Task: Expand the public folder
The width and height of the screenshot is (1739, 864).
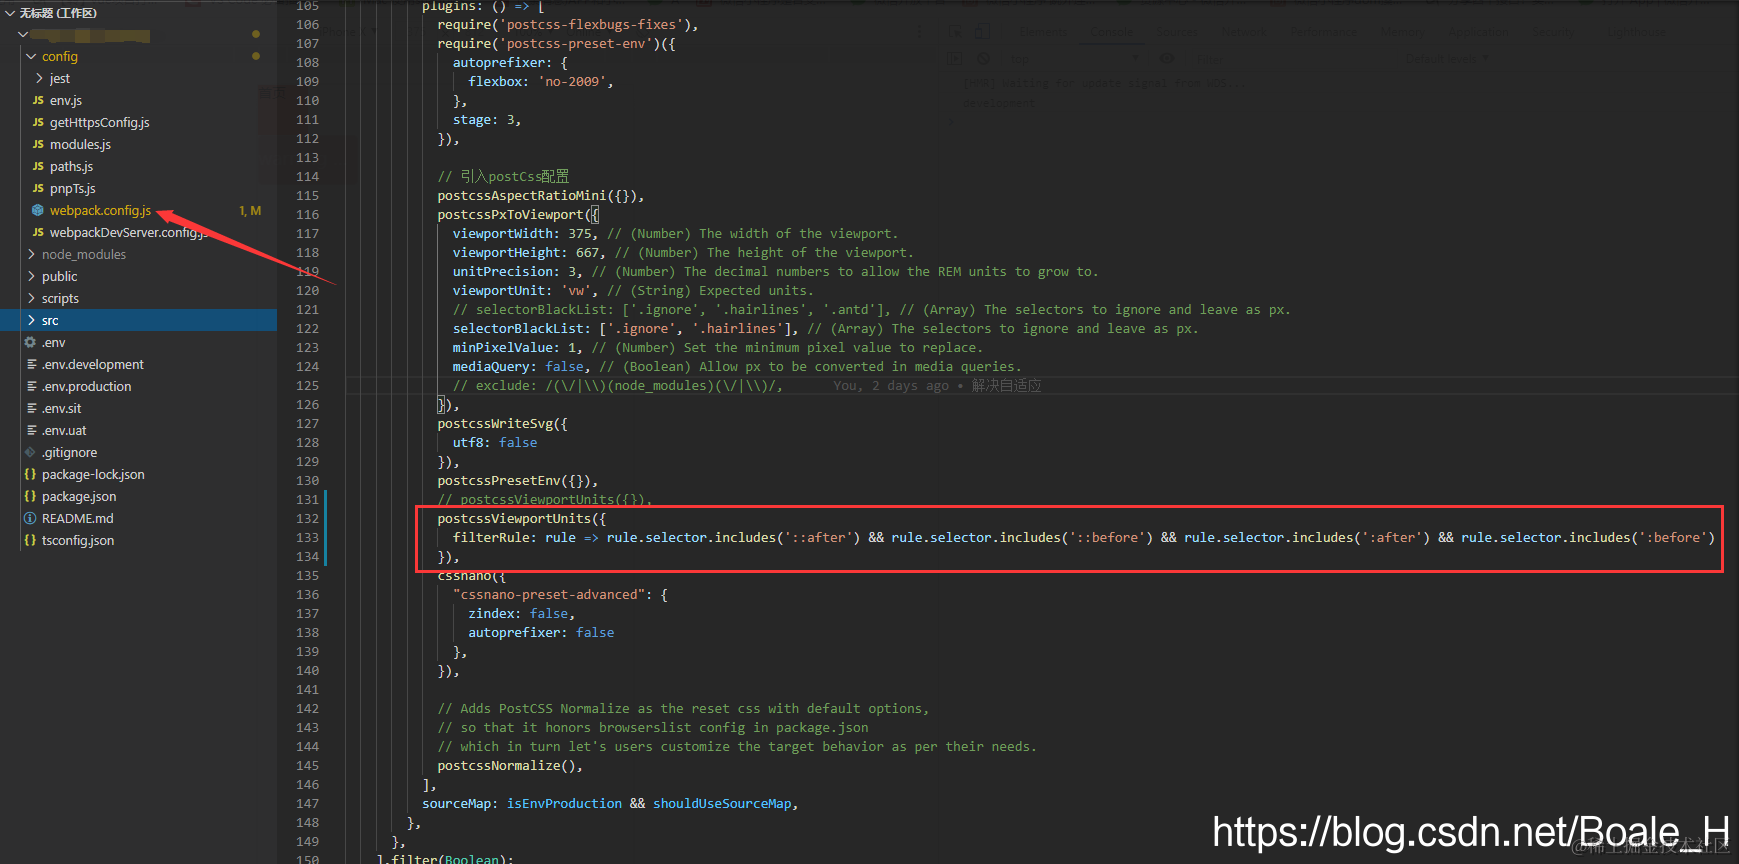Action: point(31,276)
